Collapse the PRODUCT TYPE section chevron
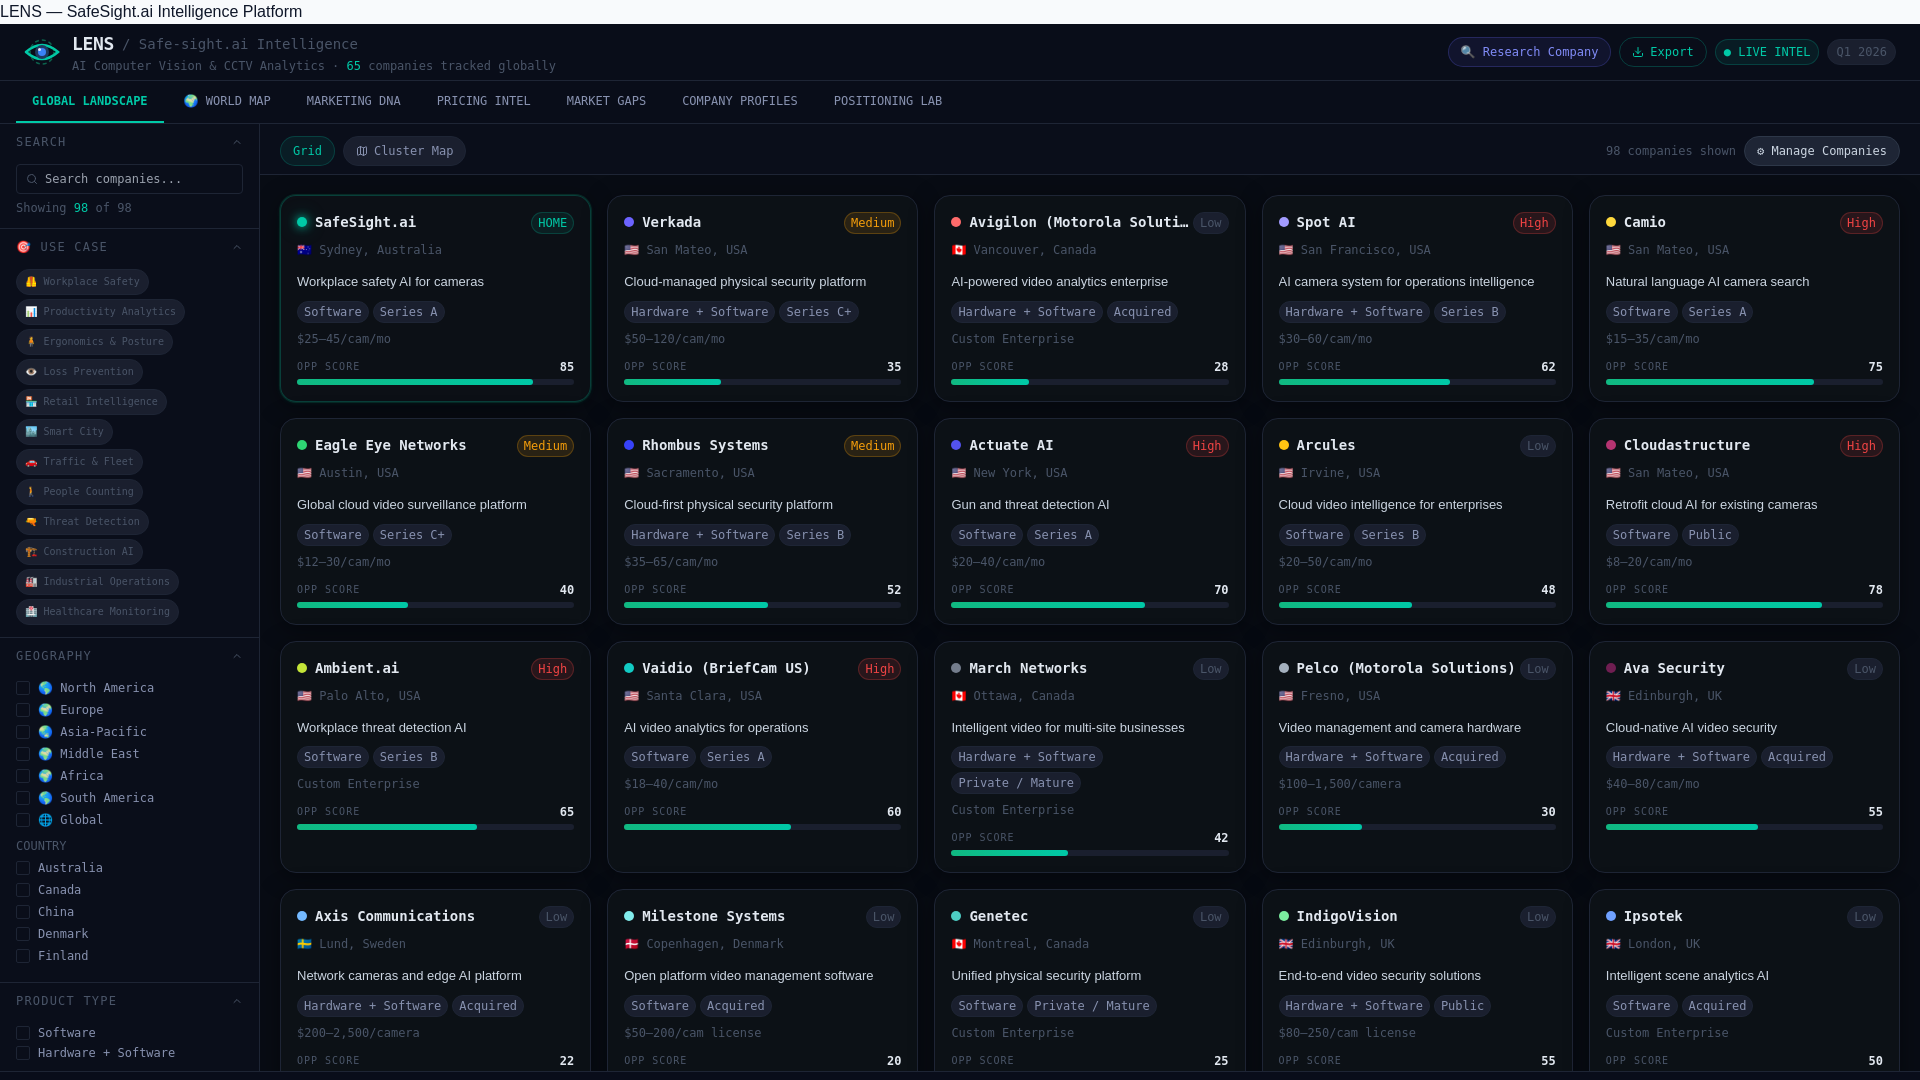Screen dimensions: 1920x1080 237,1001
